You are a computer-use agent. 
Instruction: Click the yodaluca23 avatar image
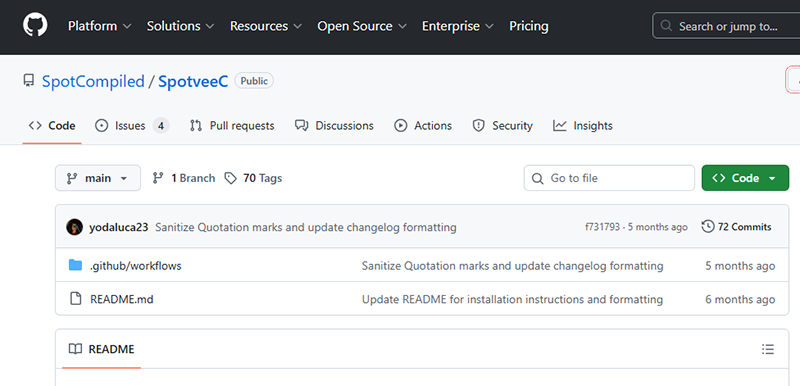74,227
